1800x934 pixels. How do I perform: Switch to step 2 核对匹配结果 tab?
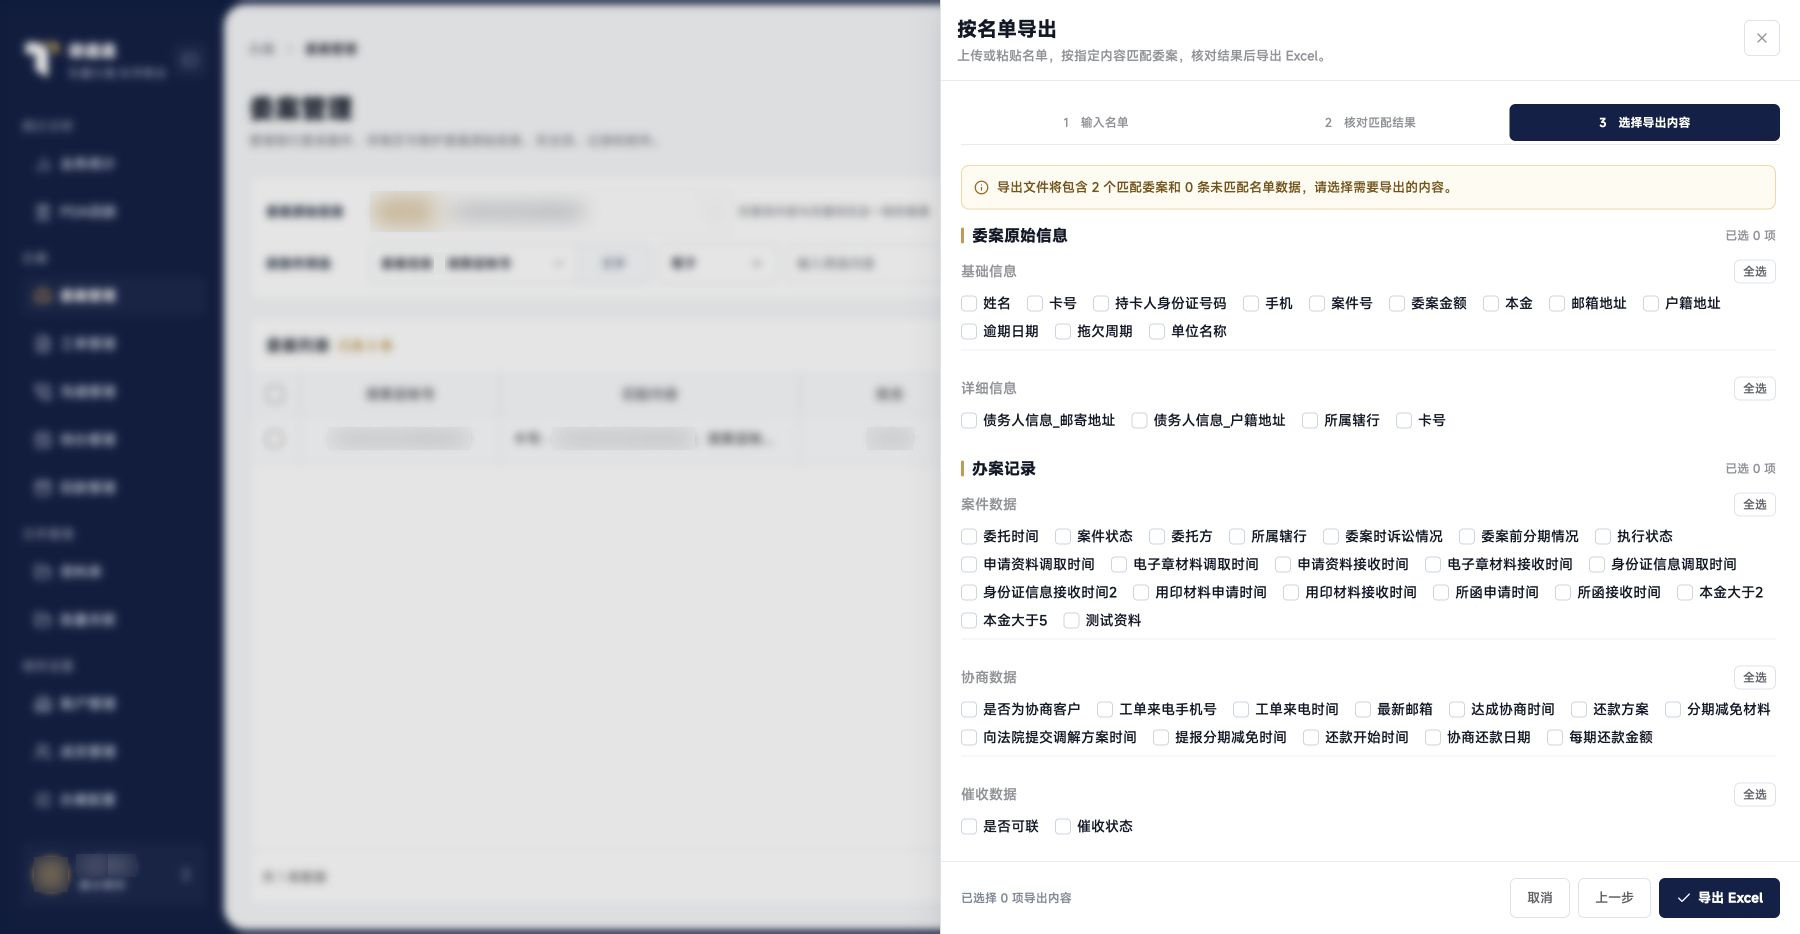click(1370, 122)
